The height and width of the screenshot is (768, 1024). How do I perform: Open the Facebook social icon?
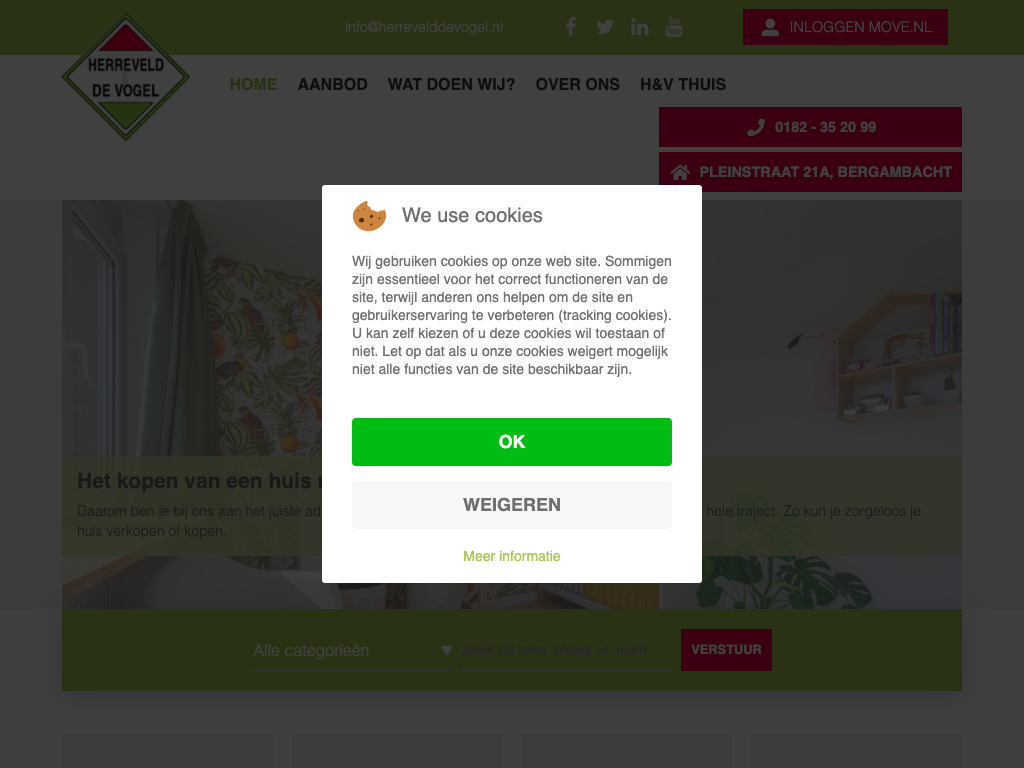point(571,27)
